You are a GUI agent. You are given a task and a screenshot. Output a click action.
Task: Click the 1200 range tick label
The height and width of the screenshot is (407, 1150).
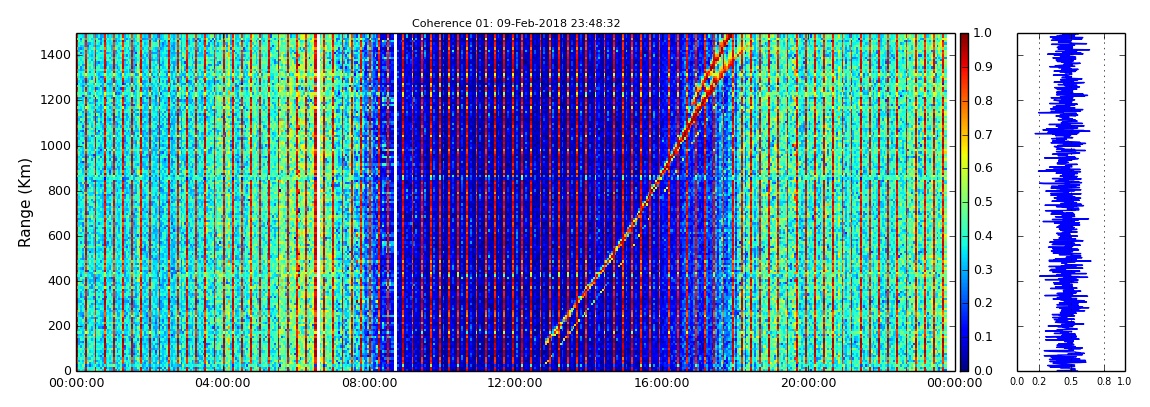[x=55, y=100]
